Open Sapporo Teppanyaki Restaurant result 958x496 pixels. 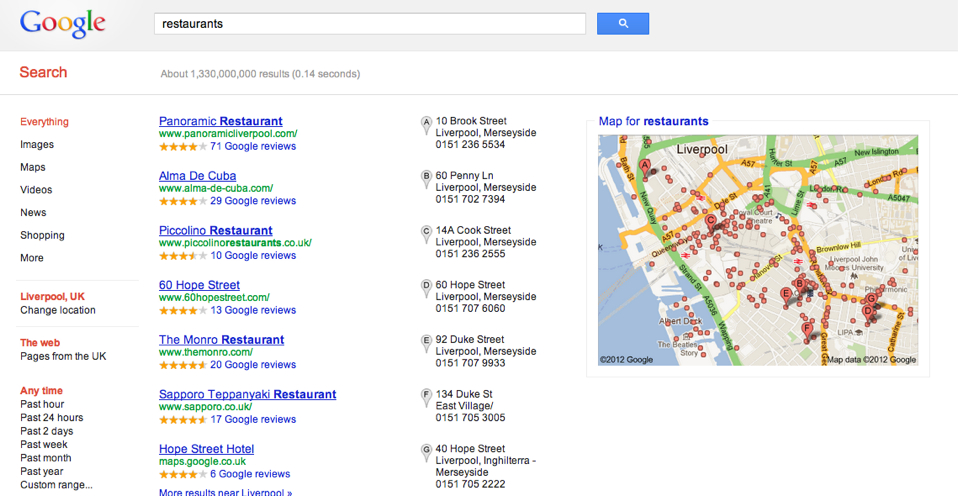pyautogui.click(x=247, y=395)
